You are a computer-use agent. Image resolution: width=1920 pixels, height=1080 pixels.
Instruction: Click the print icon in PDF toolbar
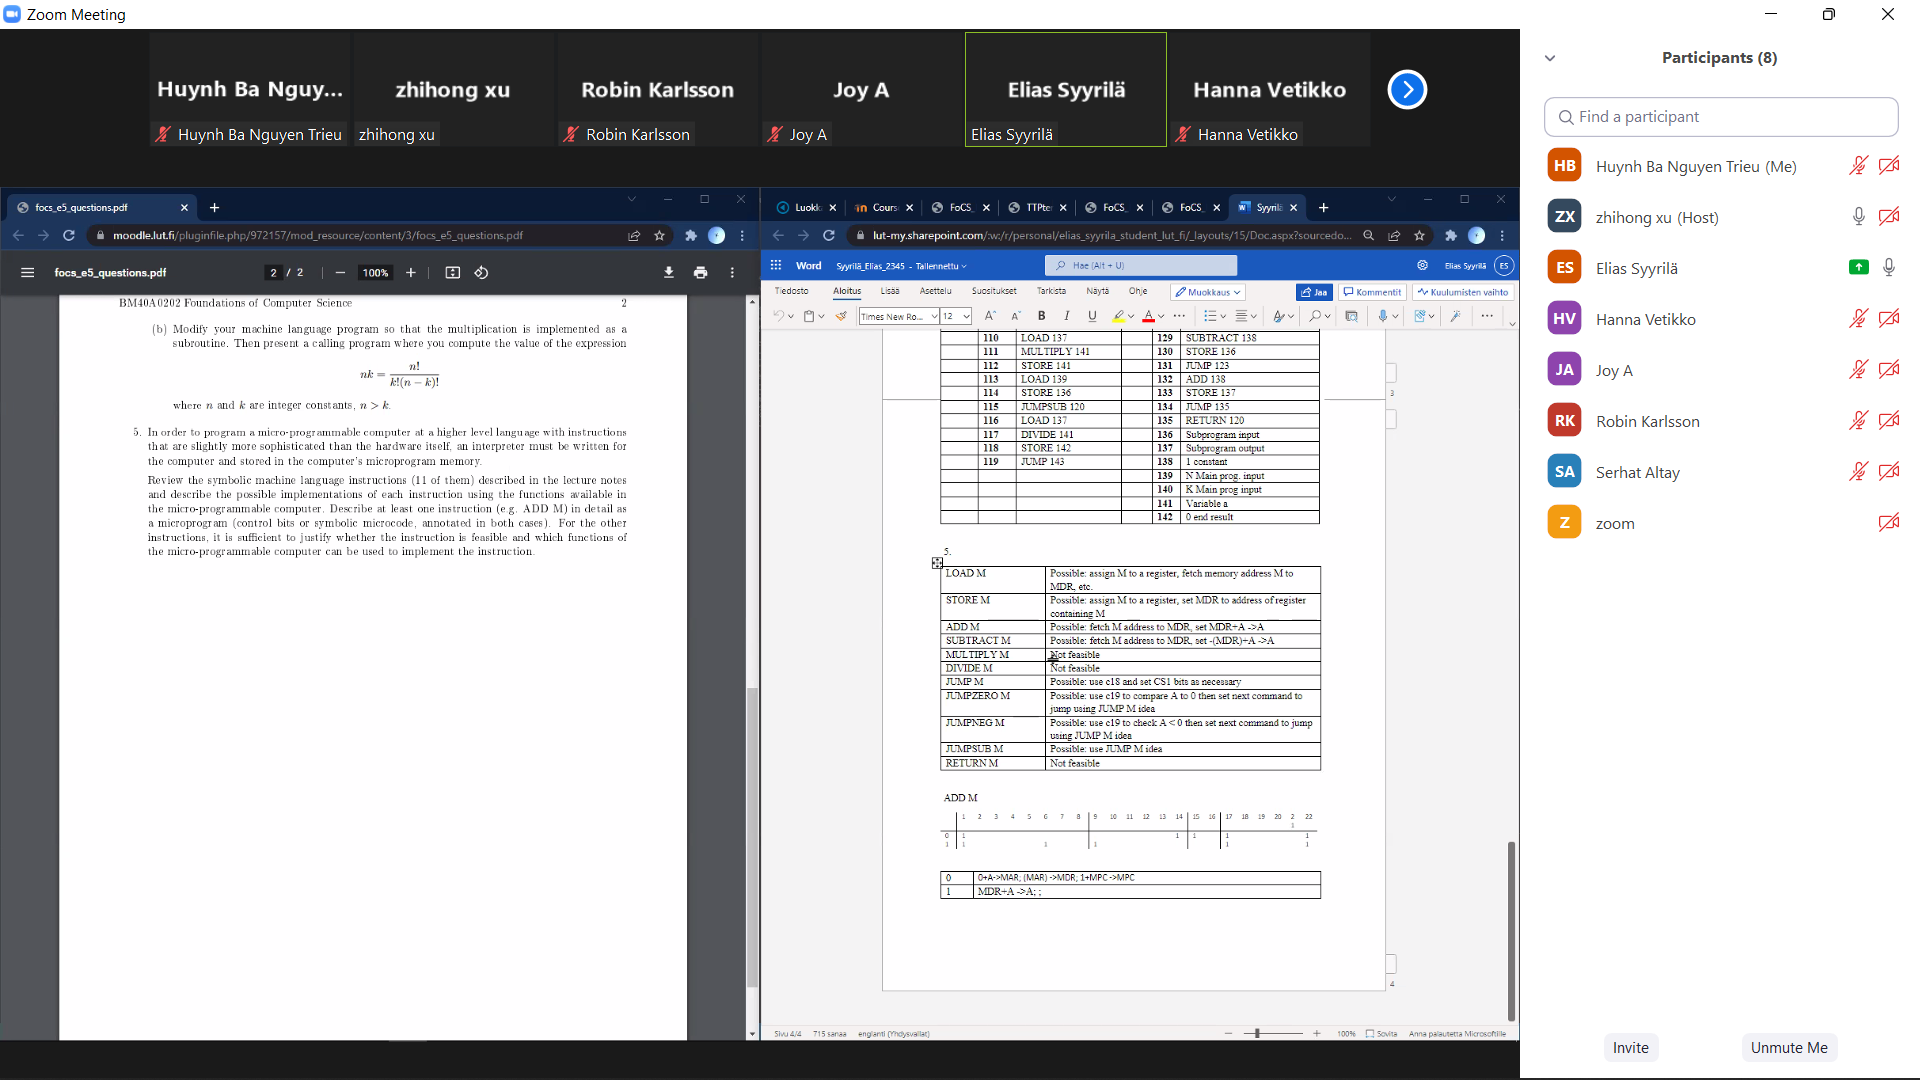[x=701, y=273]
